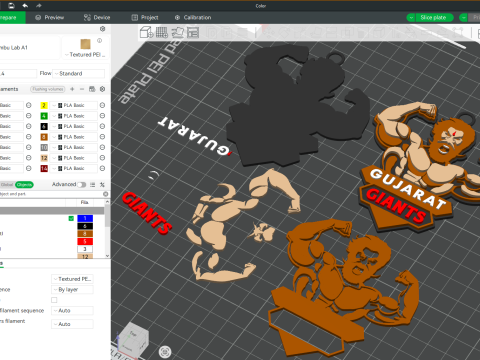Edit preset of filament 14
The image size is (480, 360).
click(102, 168)
